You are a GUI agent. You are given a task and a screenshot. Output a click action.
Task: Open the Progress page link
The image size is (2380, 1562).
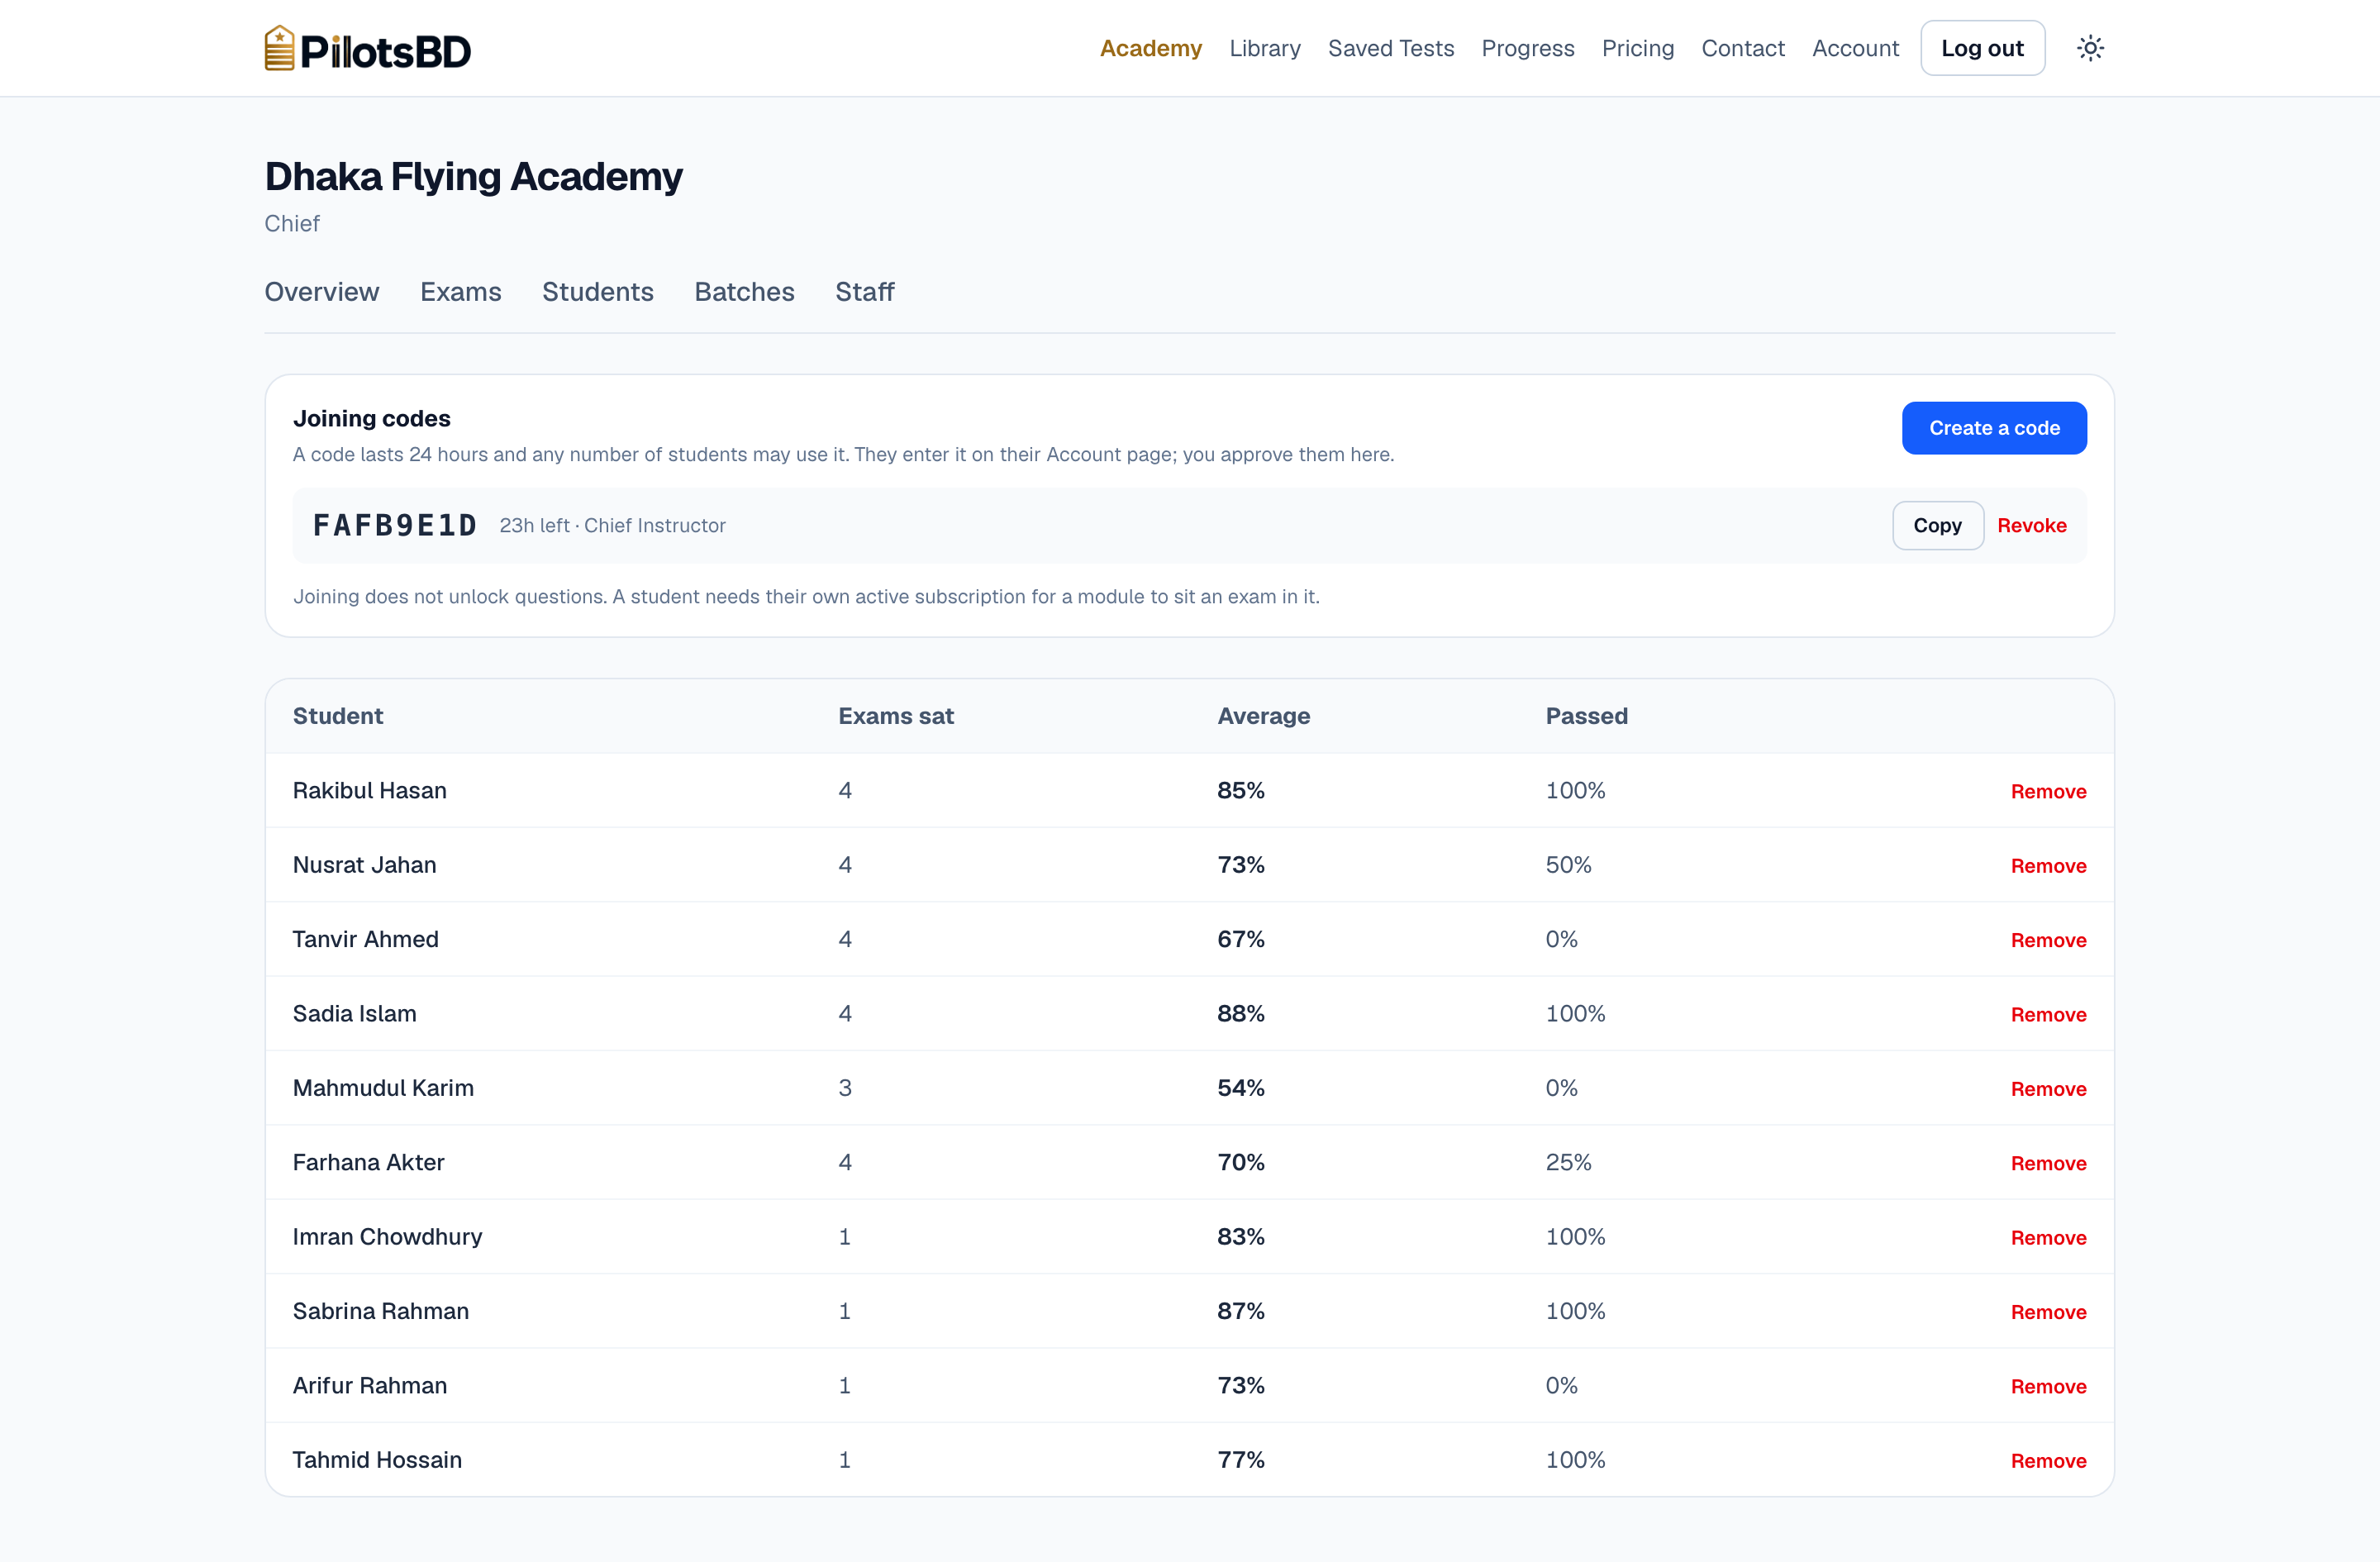point(1528,48)
